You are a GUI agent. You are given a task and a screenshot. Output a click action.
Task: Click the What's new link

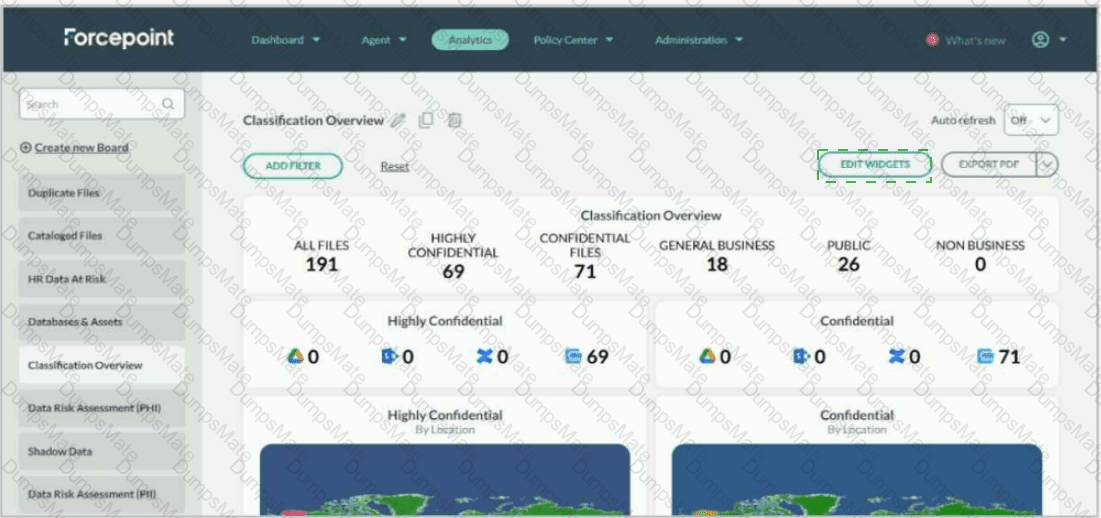click(x=975, y=41)
